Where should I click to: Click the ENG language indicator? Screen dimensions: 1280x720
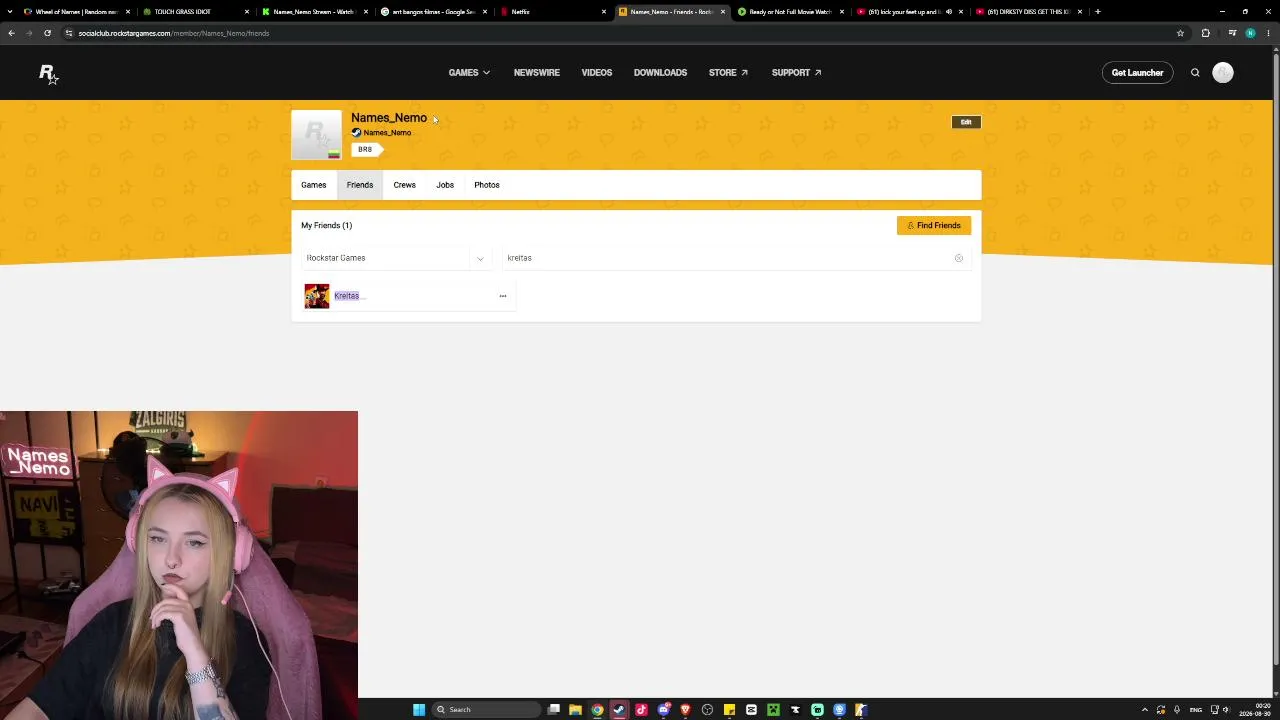1196,710
